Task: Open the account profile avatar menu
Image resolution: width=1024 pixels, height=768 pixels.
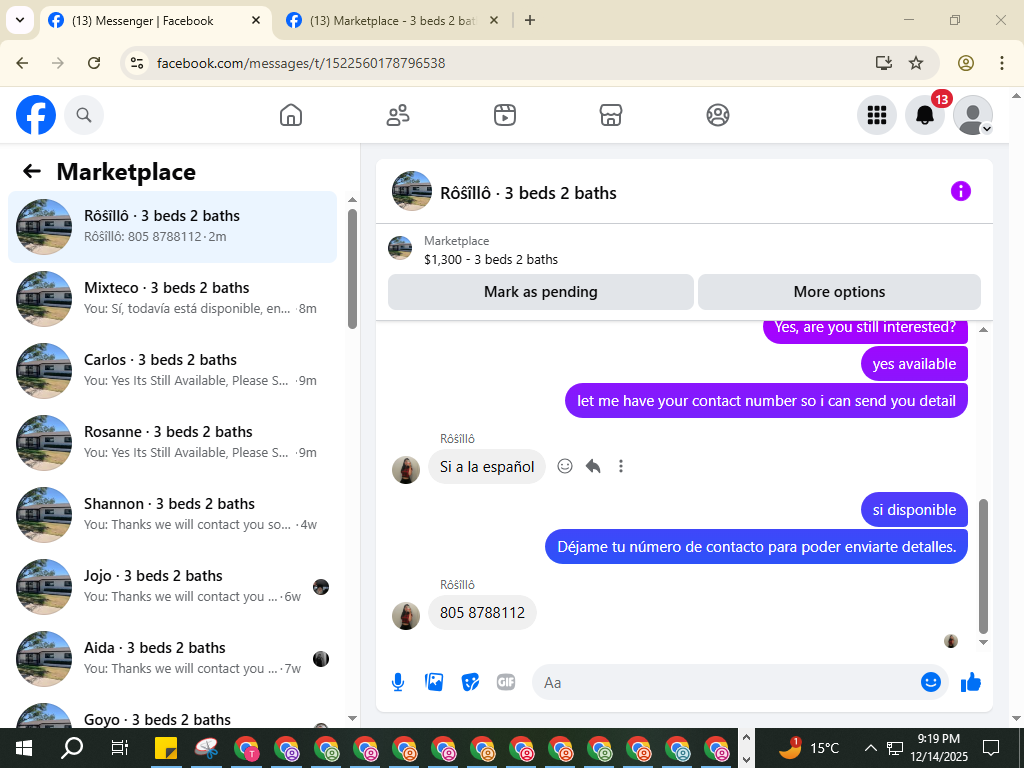Action: 972,115
